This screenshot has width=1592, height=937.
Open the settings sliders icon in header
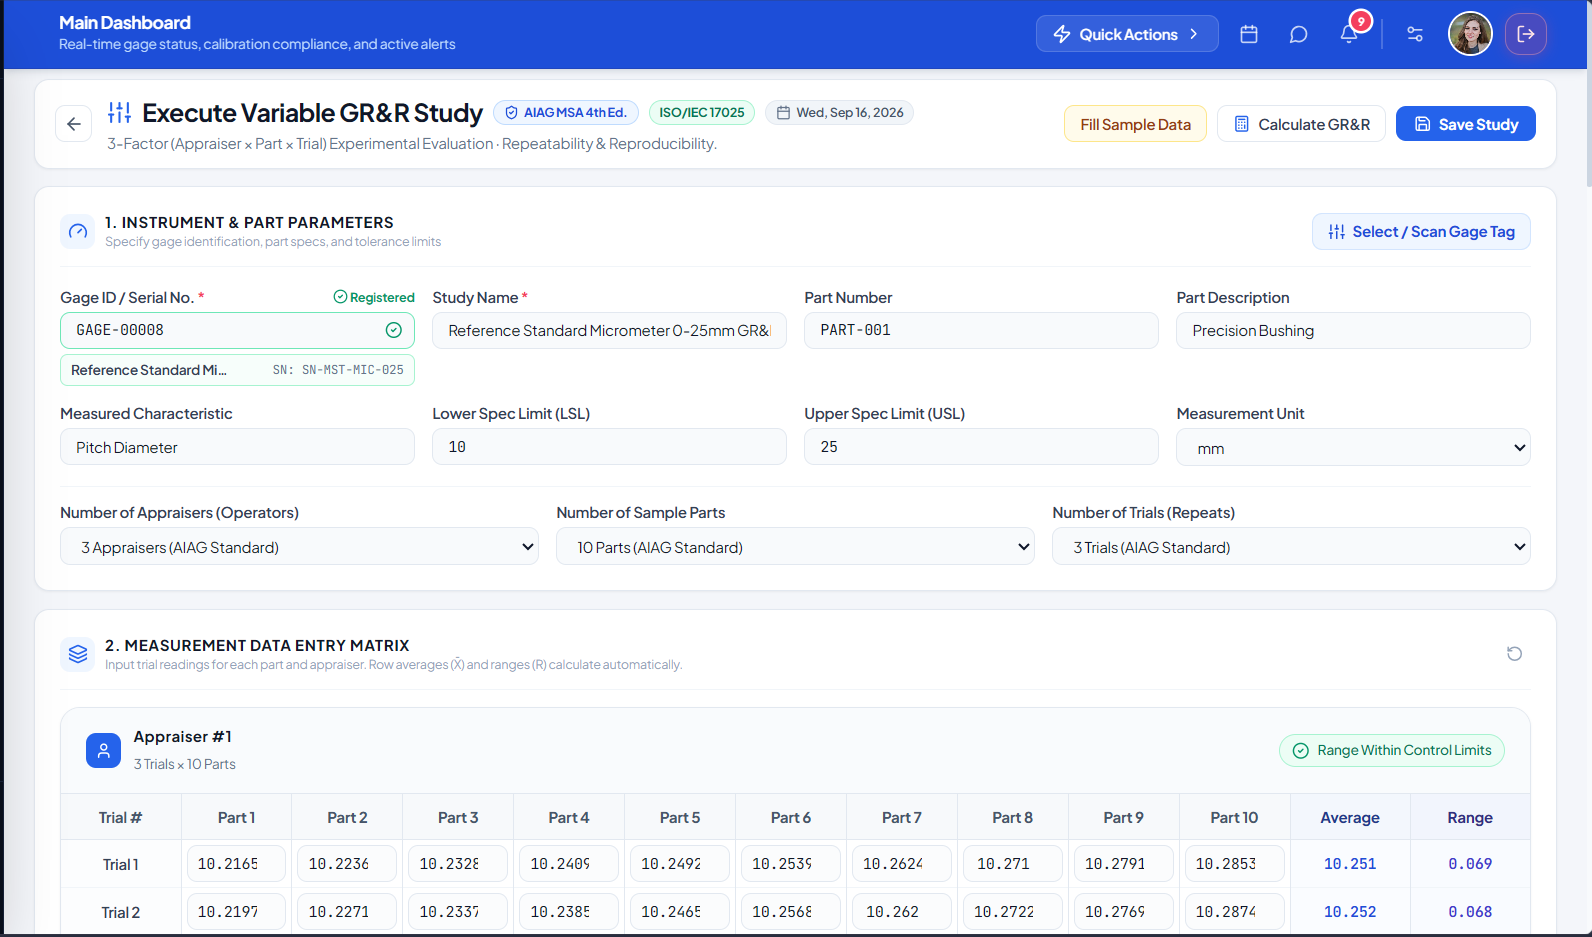[1415, 34]
